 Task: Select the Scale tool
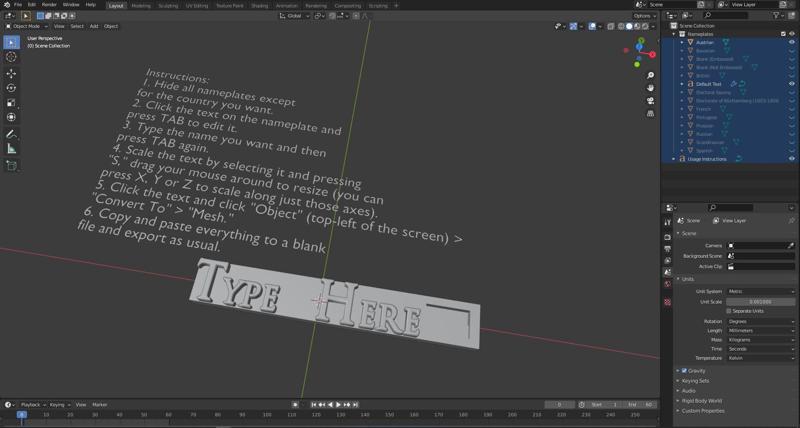(x=11, y=103)
